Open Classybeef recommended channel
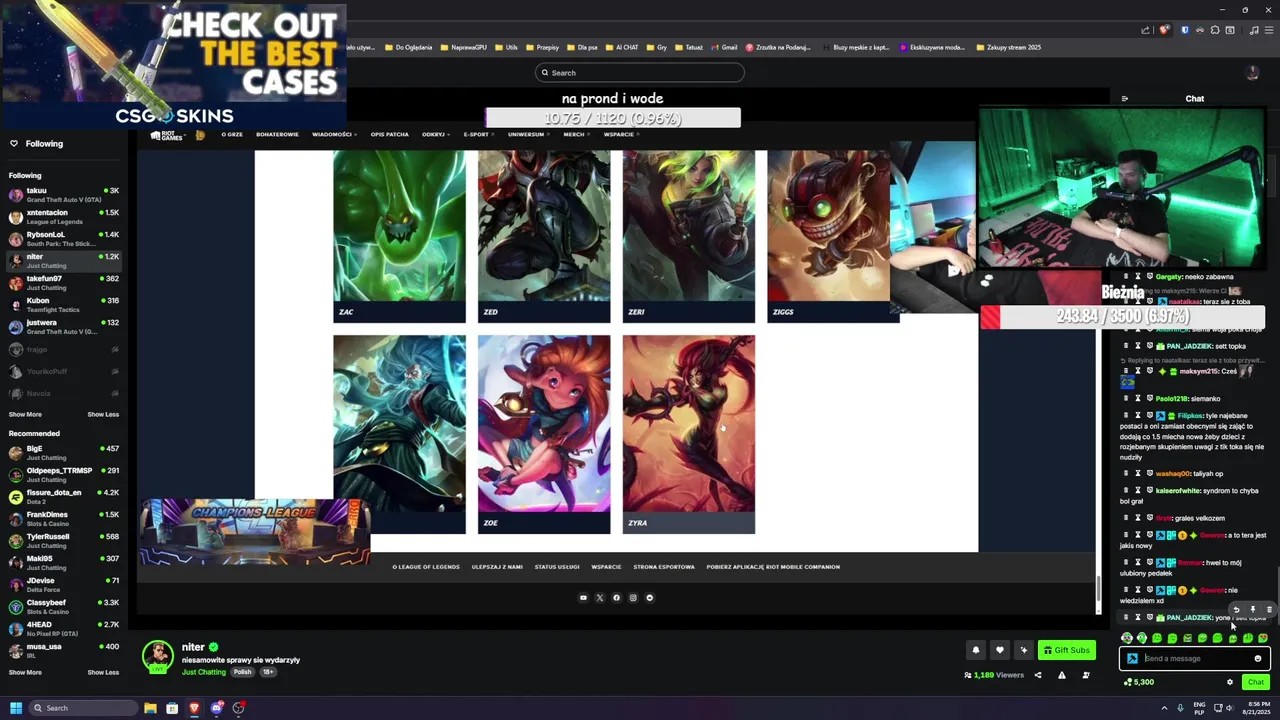Screen dimensions: 1280x720 tap(64, 606)
